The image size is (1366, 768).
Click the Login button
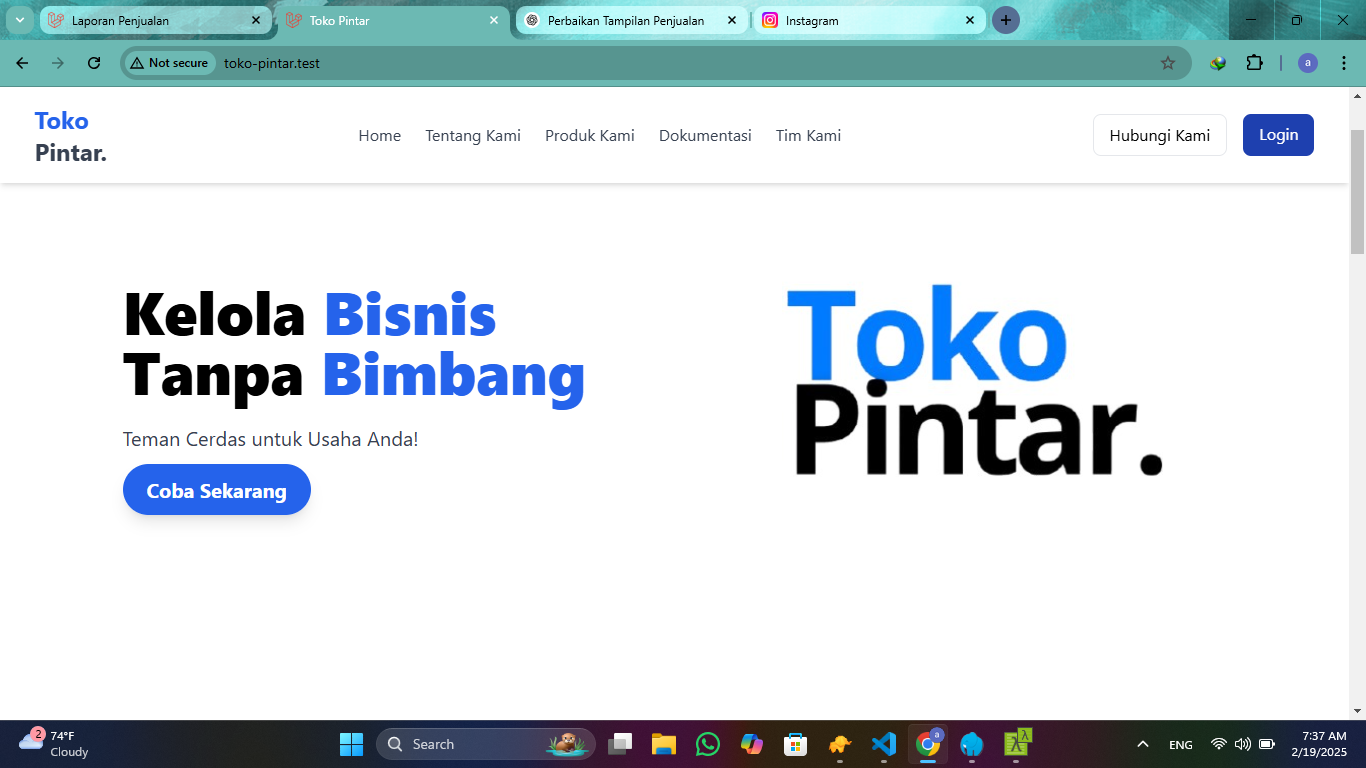(1278, 135)
